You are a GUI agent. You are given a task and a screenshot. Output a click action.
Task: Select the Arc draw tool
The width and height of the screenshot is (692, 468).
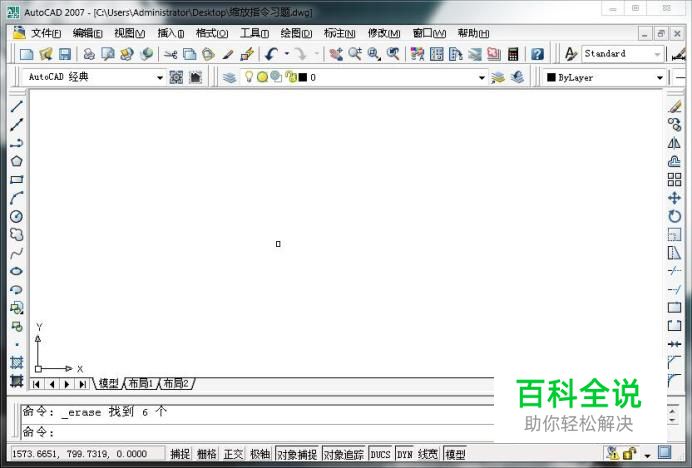point(16,198)
